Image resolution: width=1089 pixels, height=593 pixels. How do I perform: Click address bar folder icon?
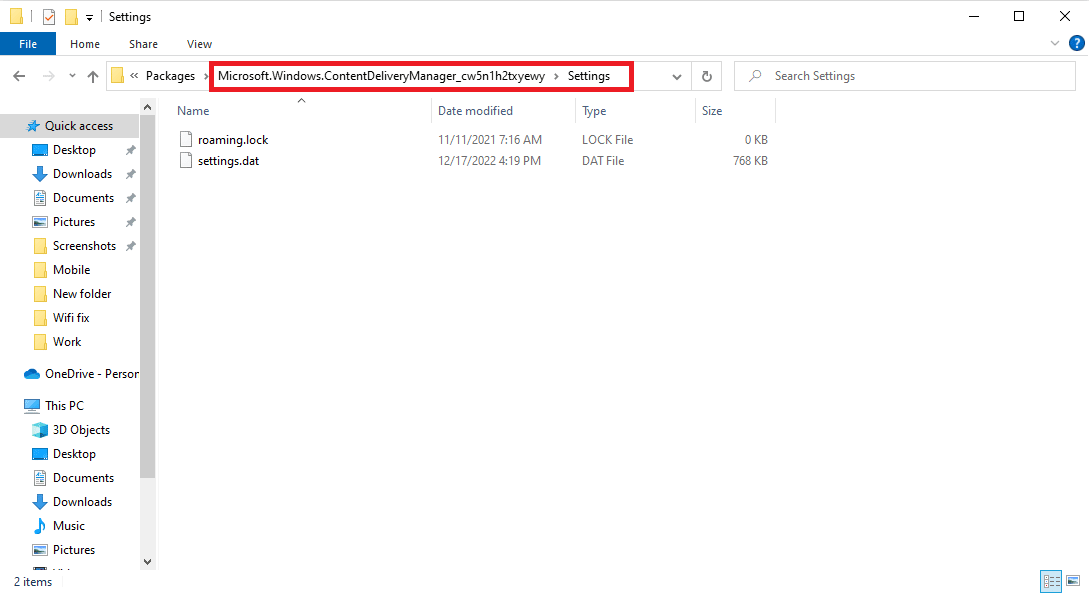(x=117, y=76)
